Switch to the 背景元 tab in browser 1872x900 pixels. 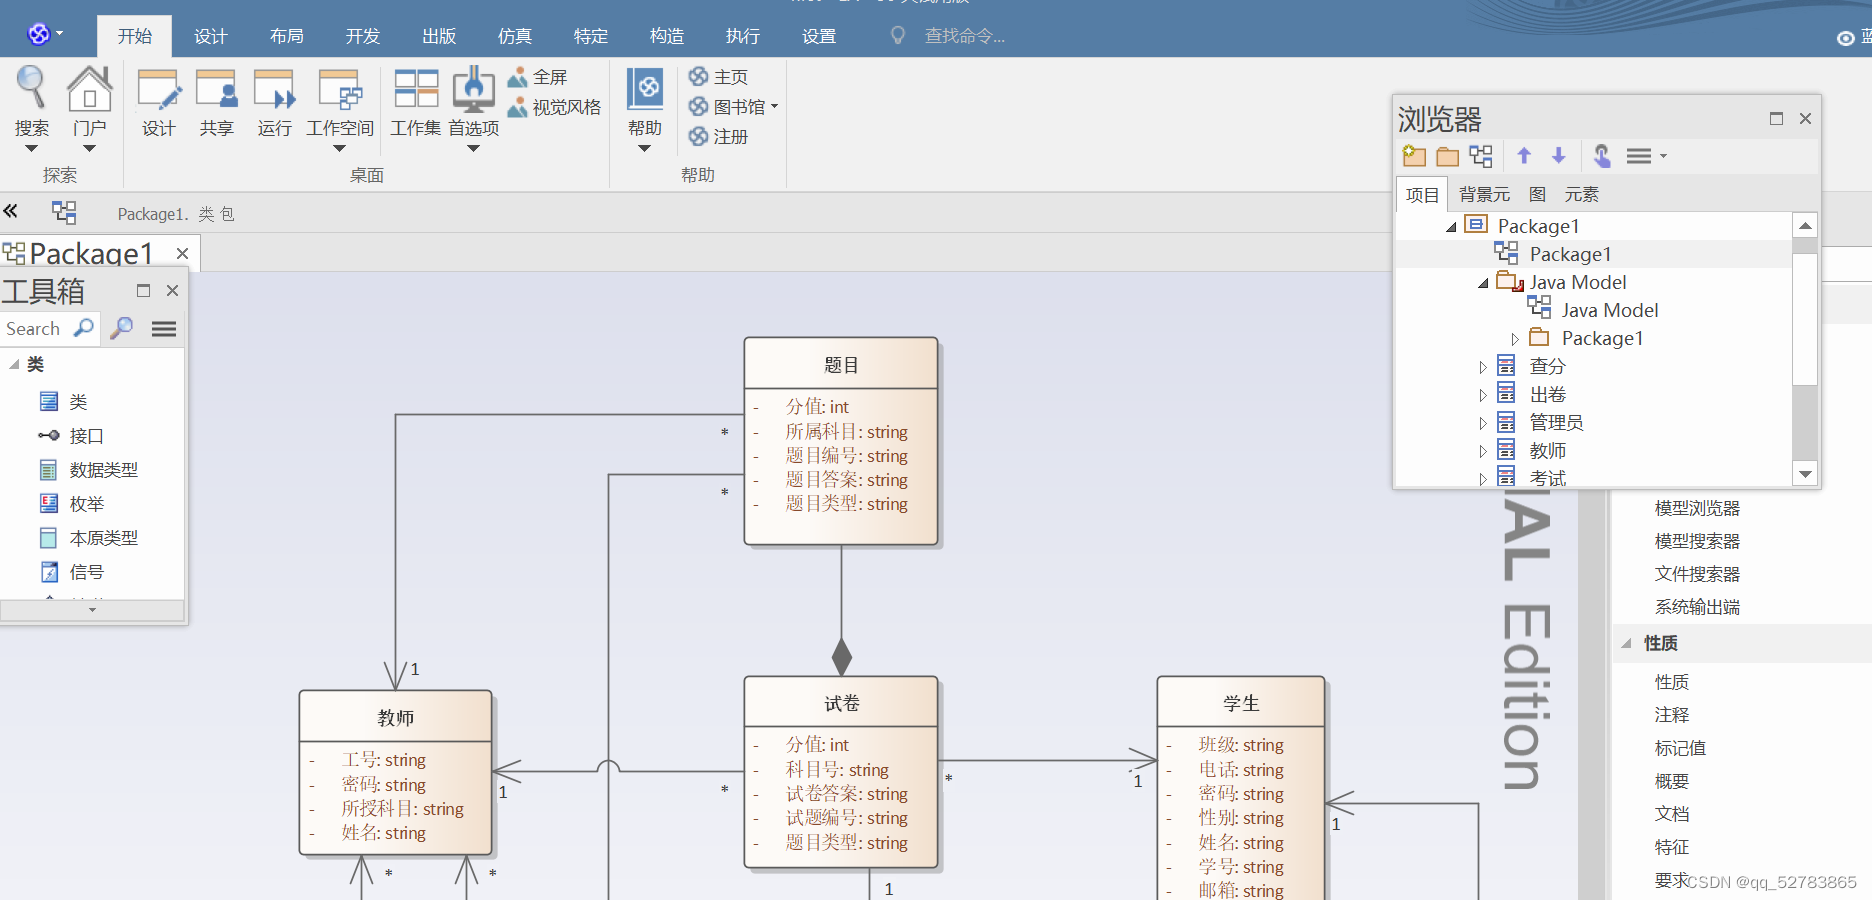pos(1484,194)
